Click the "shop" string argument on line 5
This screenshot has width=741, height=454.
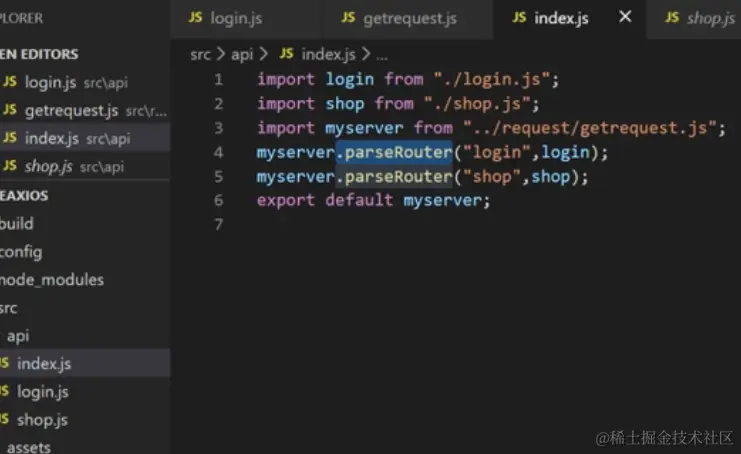(x=492, y=177)
